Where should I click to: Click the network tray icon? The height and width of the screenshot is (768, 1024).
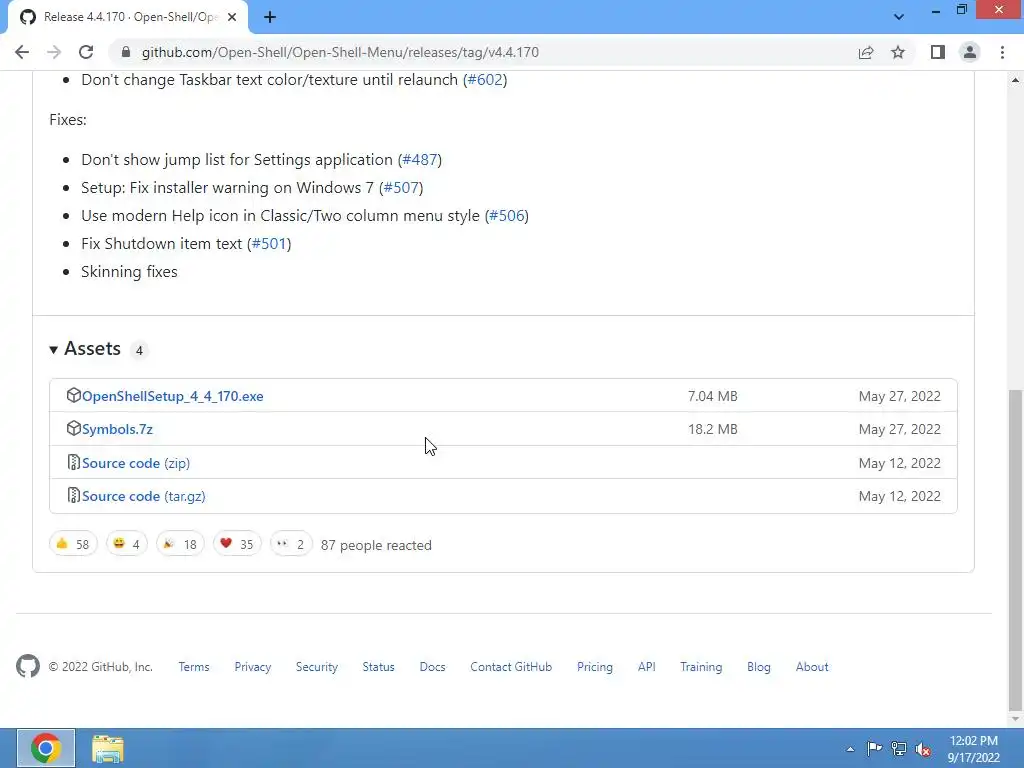point(899,748)
